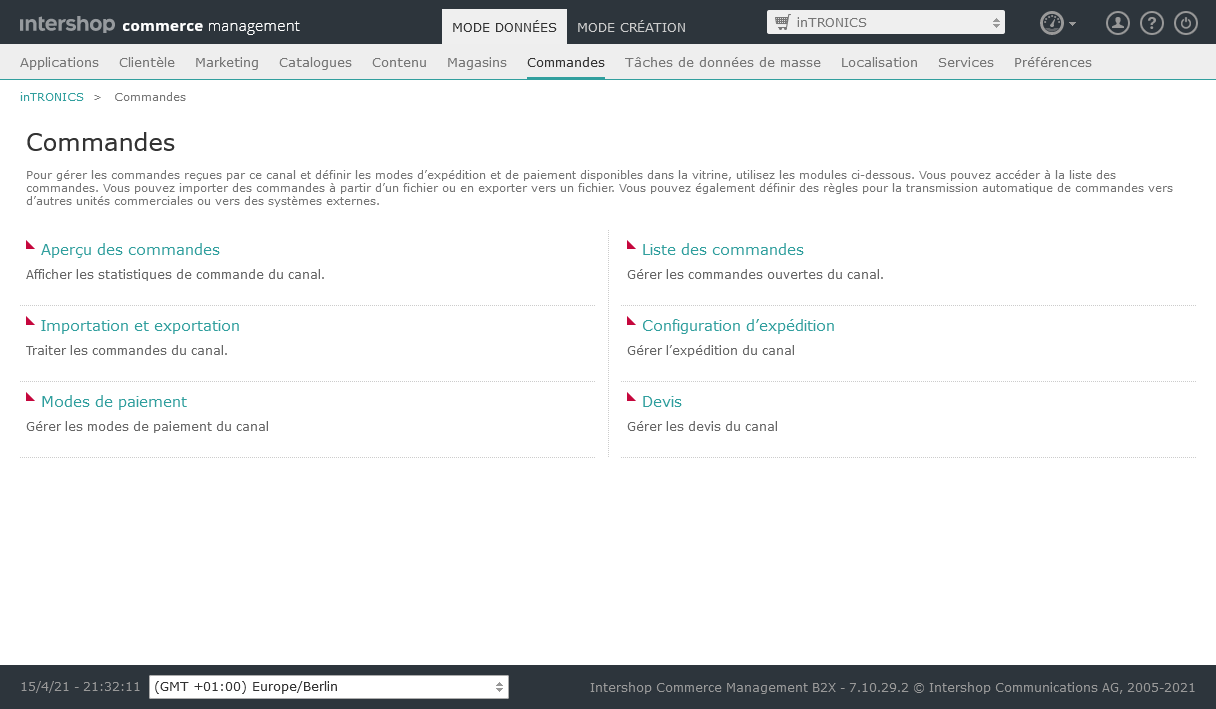Switch to MODE CRÉATION tab
The image size is (1216, 709).
click(x=631, y=27)
